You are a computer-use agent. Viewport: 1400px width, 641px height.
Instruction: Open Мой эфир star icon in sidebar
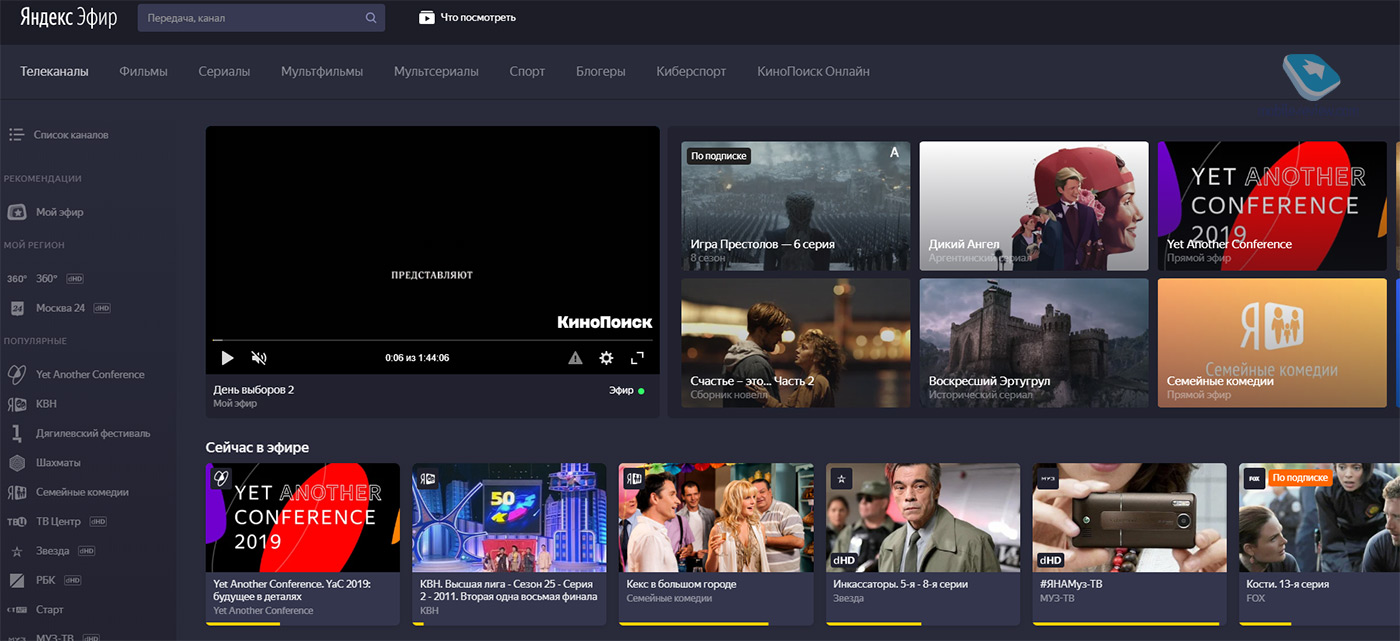(17, 213)
